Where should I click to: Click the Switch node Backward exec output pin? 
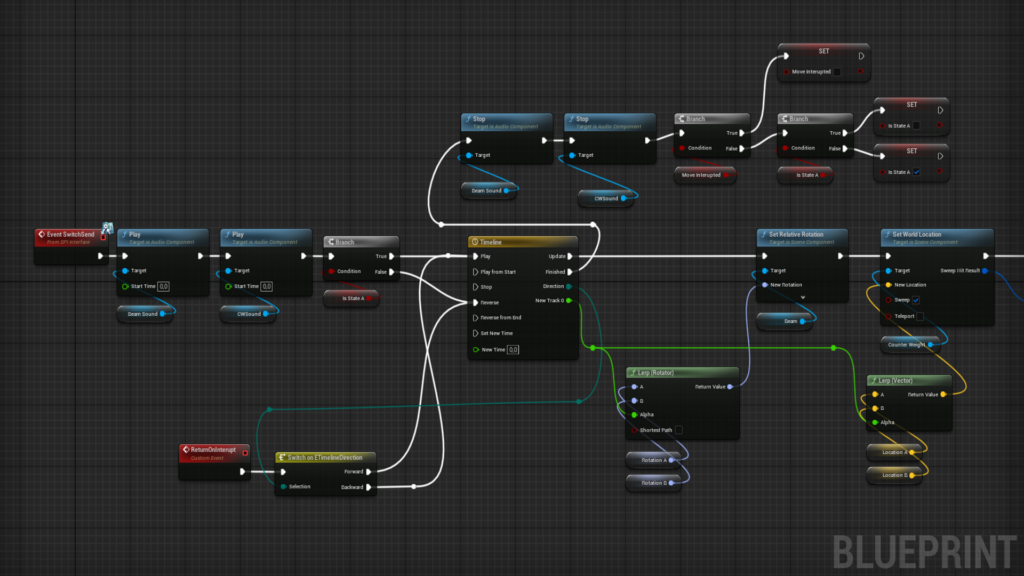click(369, 487)
